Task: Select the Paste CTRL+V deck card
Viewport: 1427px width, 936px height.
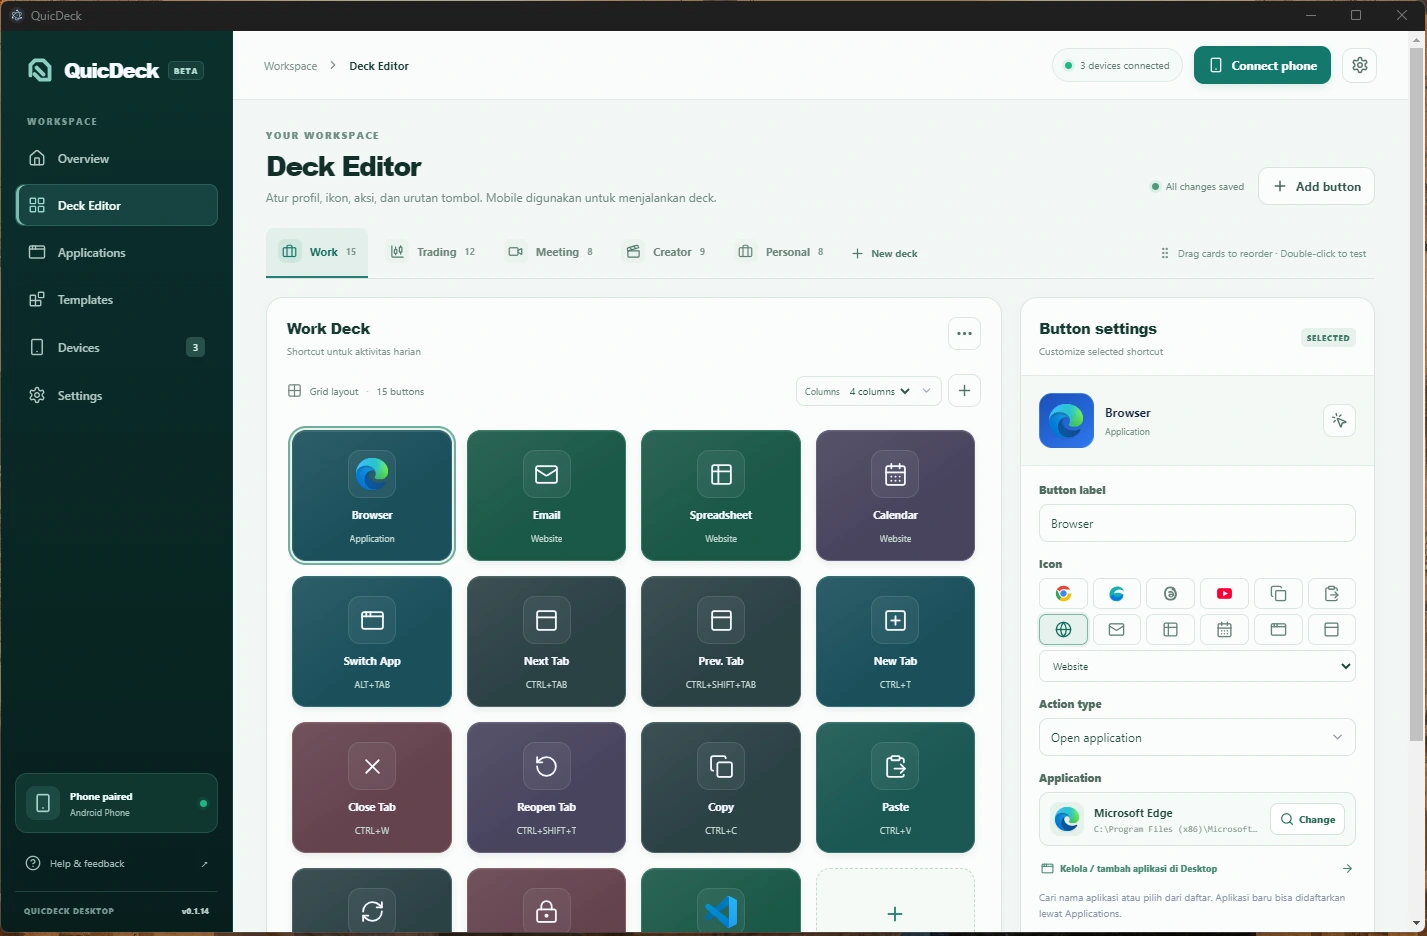Action: click(895, 787)
